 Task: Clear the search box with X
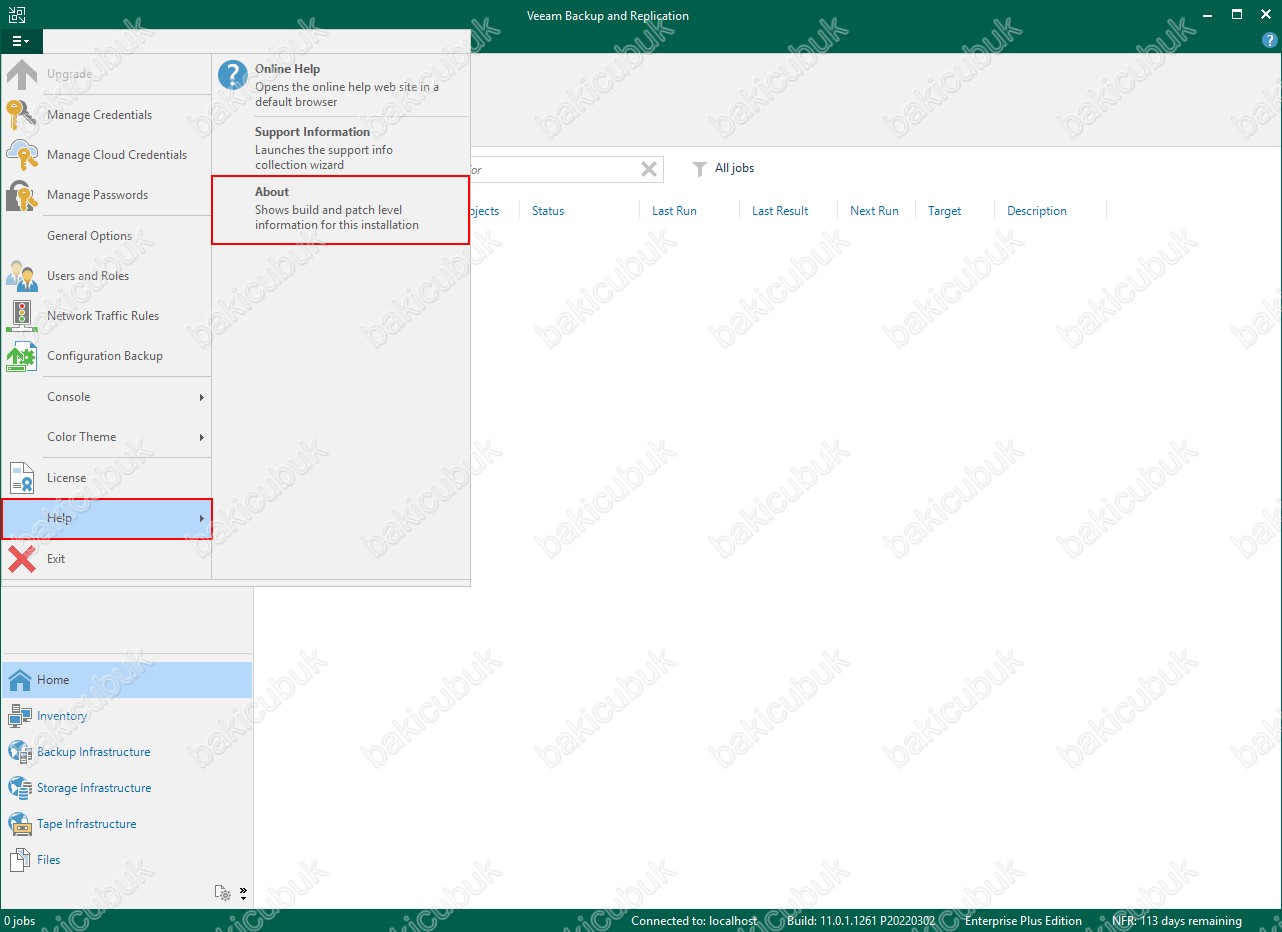pos(649,169)
